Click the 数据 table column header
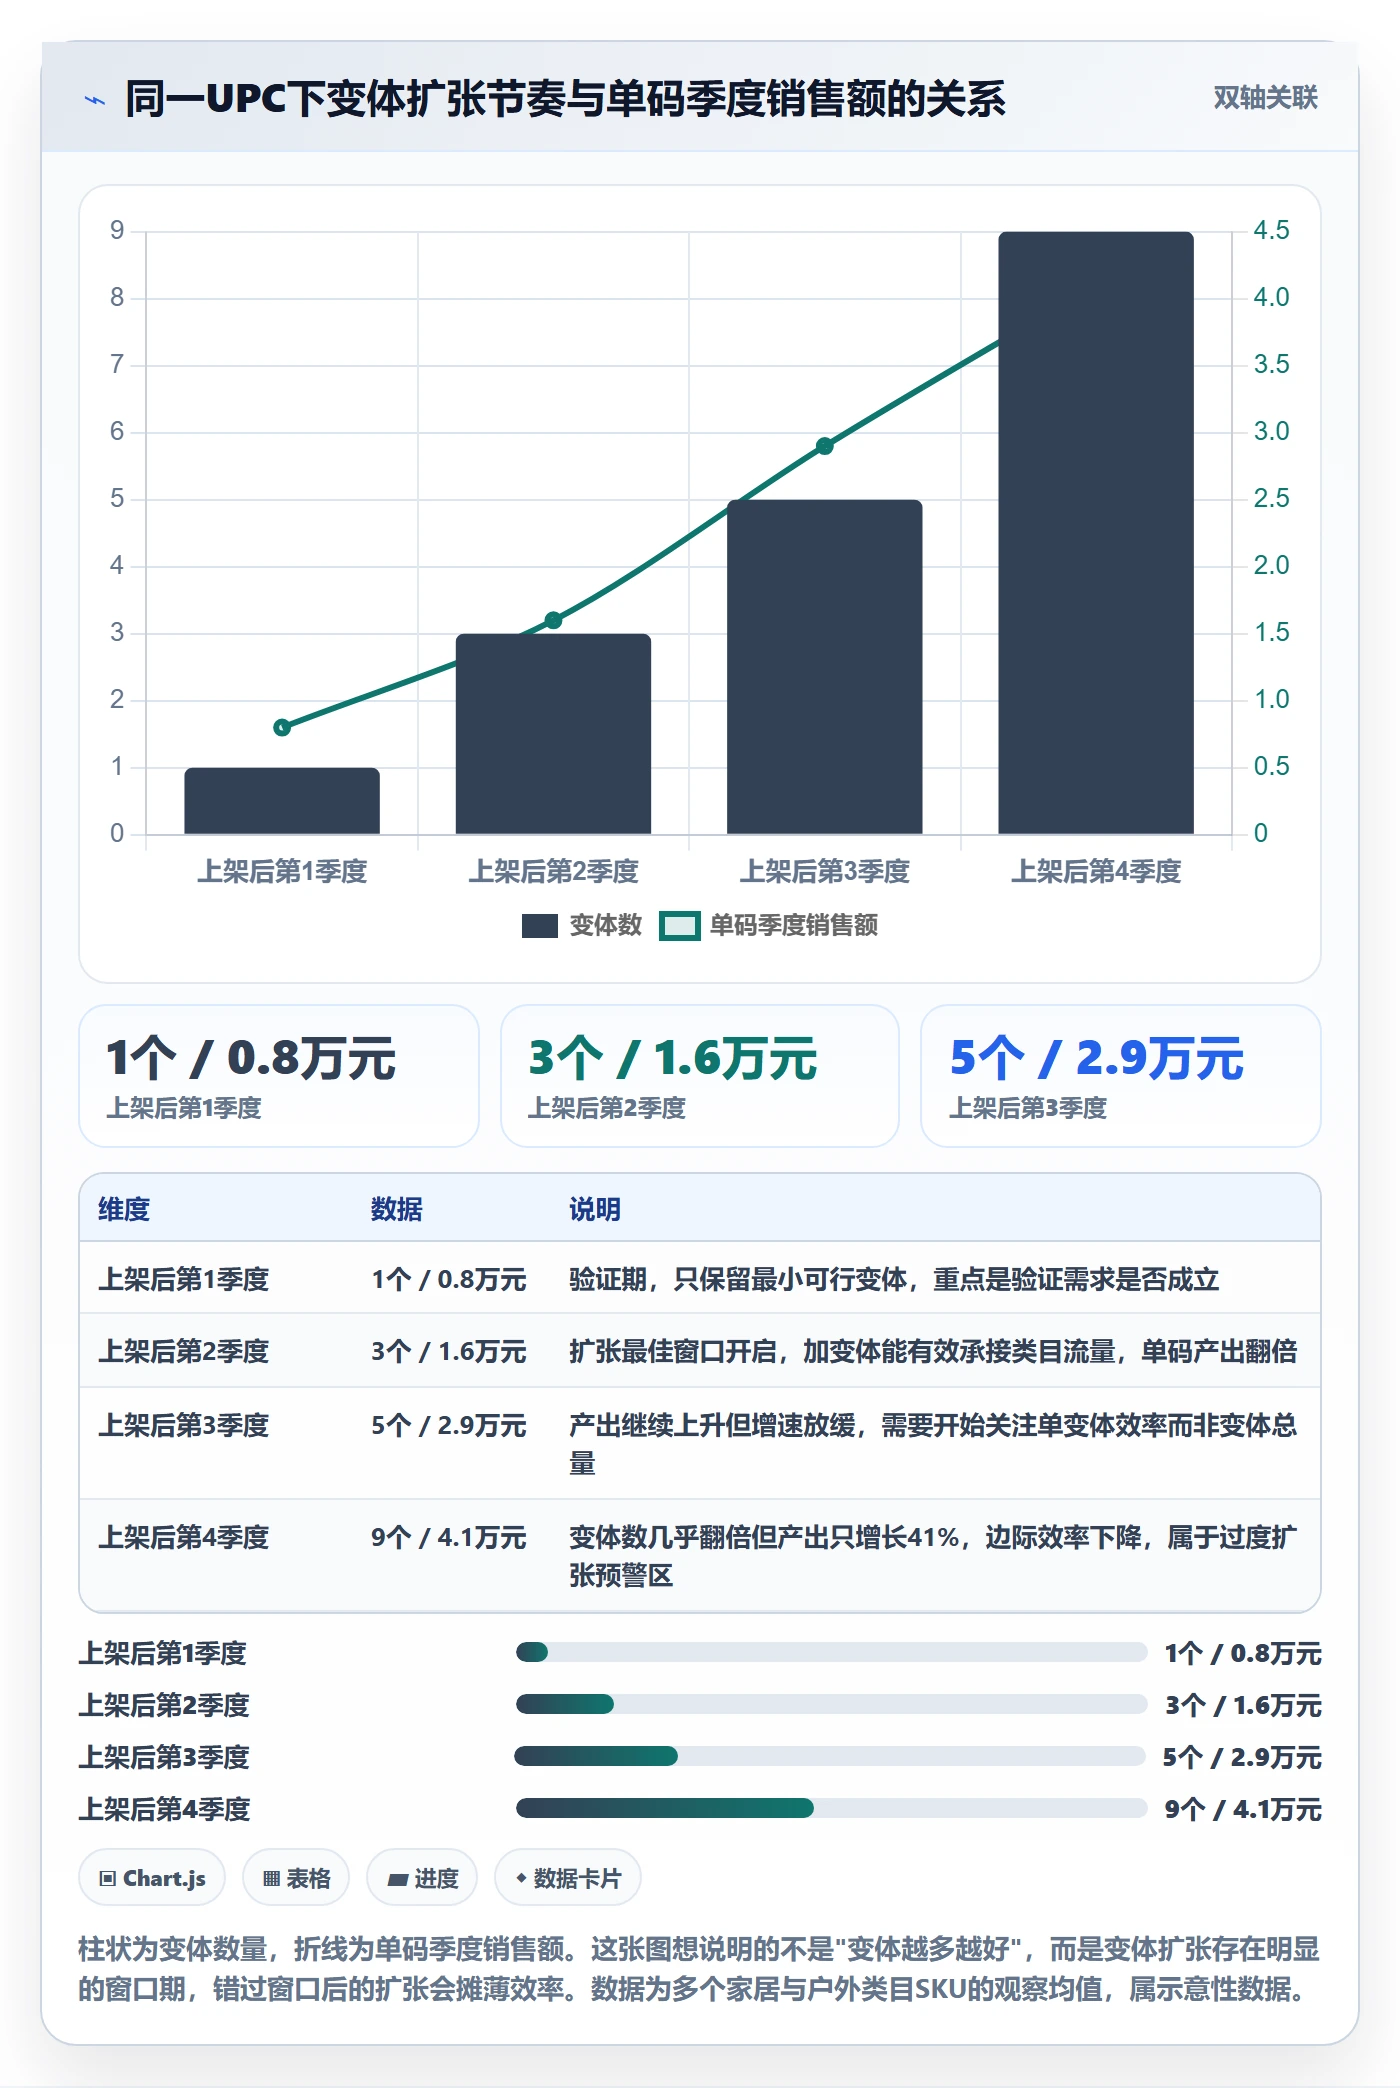This screenshot has height=2088, width=1400. [x=396, y=1209]
